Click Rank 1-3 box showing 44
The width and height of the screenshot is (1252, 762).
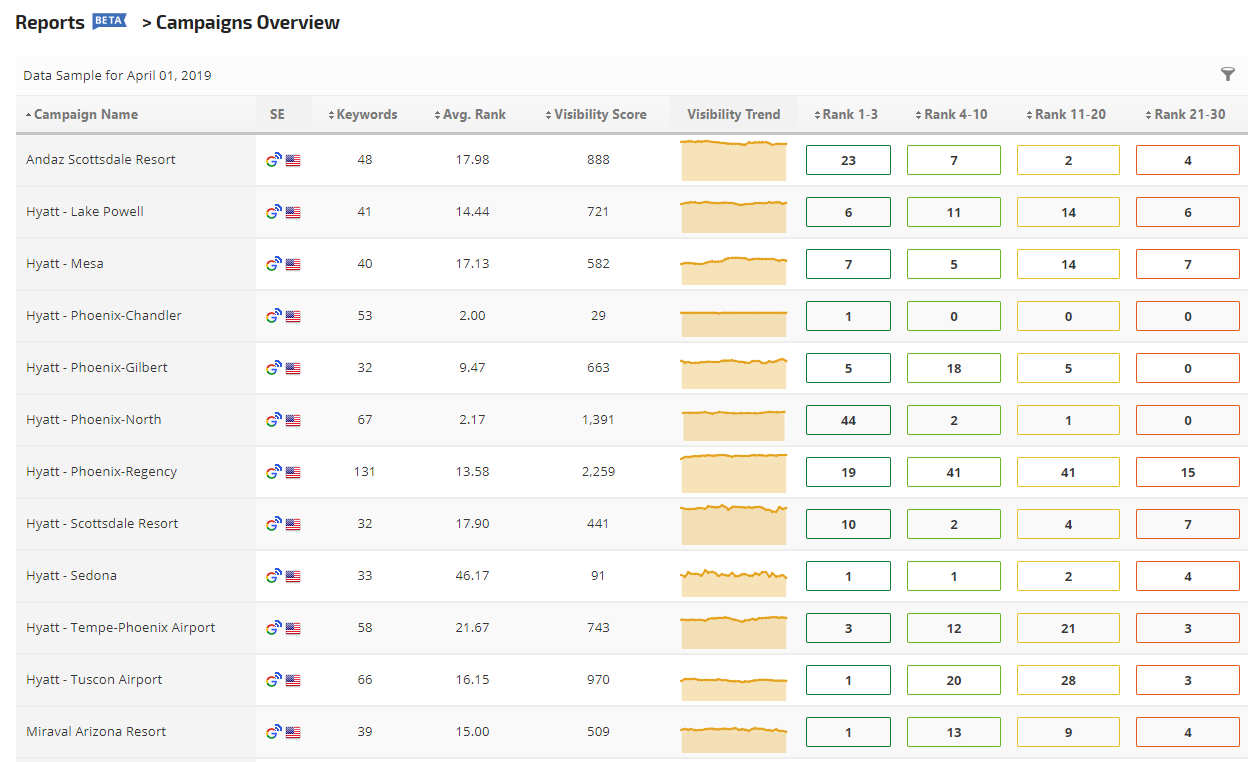(848, 420)
